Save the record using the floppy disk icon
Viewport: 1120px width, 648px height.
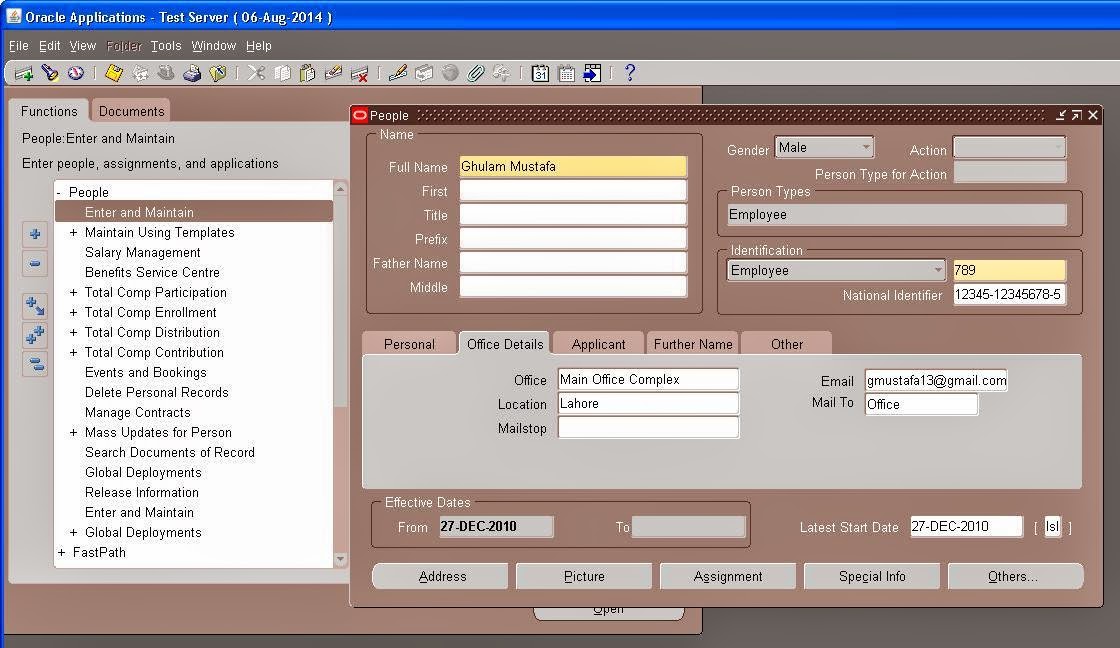click(112, 72)
